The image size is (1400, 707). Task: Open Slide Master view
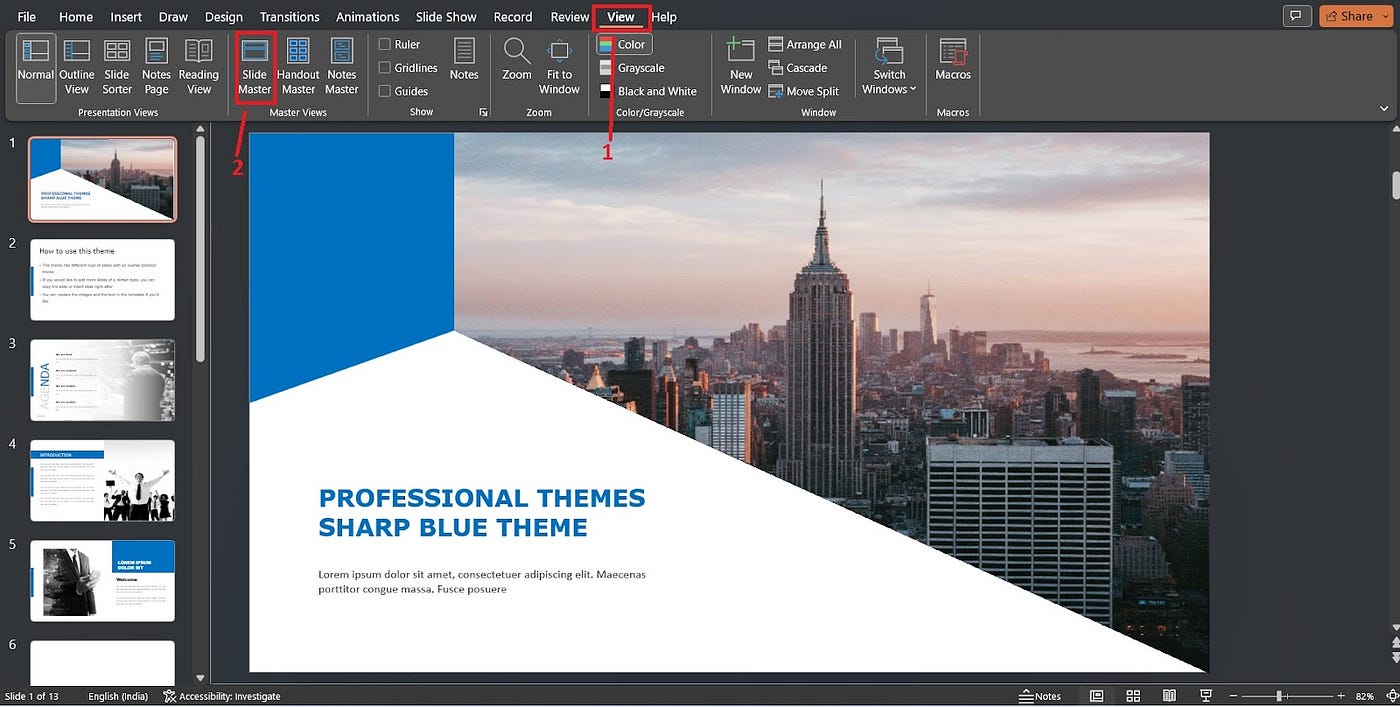pyautogui.click(x=254, y=67)
